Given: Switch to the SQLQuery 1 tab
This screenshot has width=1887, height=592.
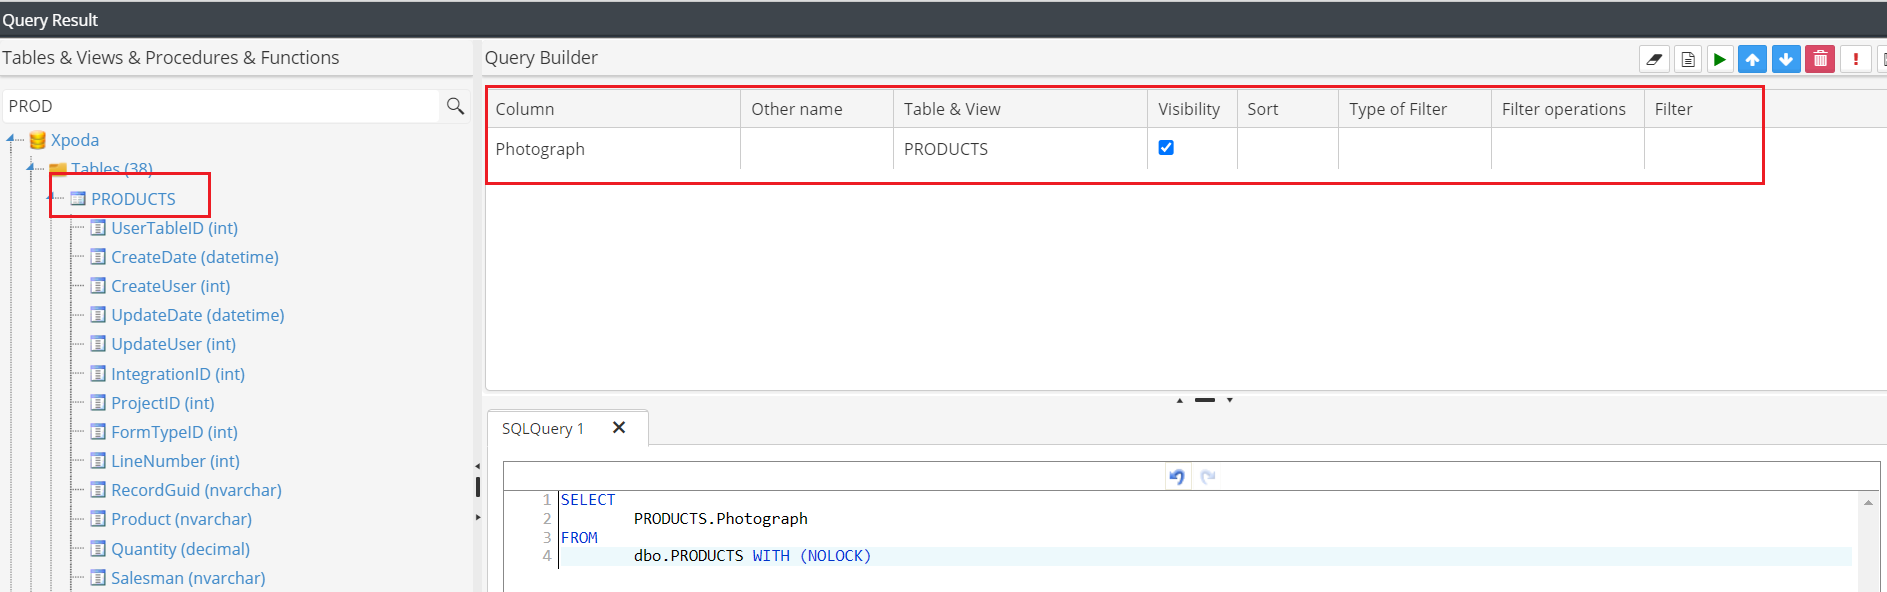Looking at the screenshot, I should 543,429.
